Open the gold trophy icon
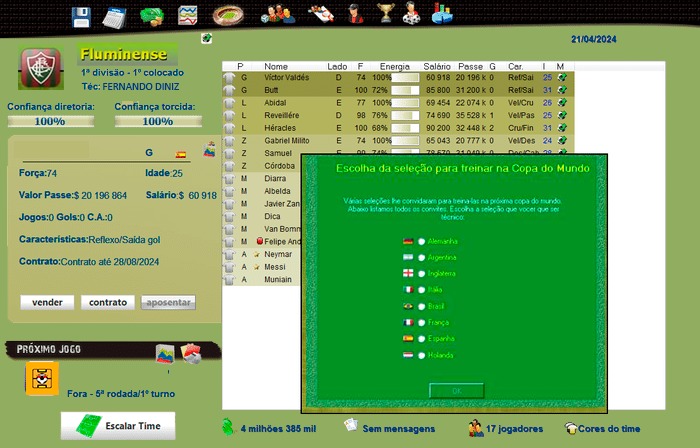 tap(386, 12)
